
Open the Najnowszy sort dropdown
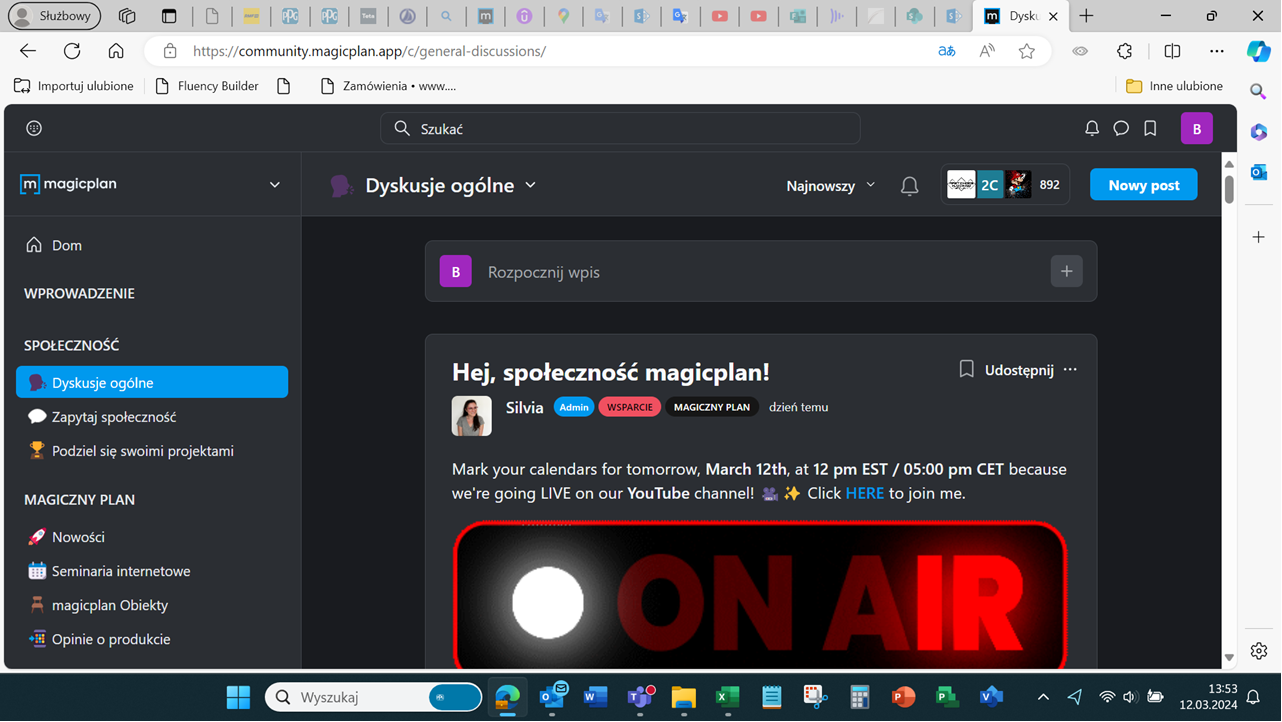point(831,185)
